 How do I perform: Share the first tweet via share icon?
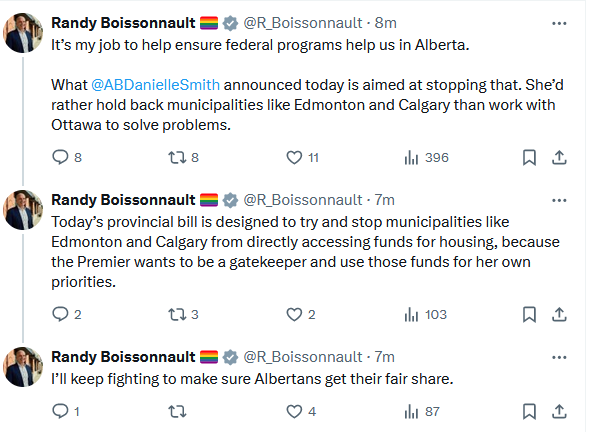click(x=559, y=157)
